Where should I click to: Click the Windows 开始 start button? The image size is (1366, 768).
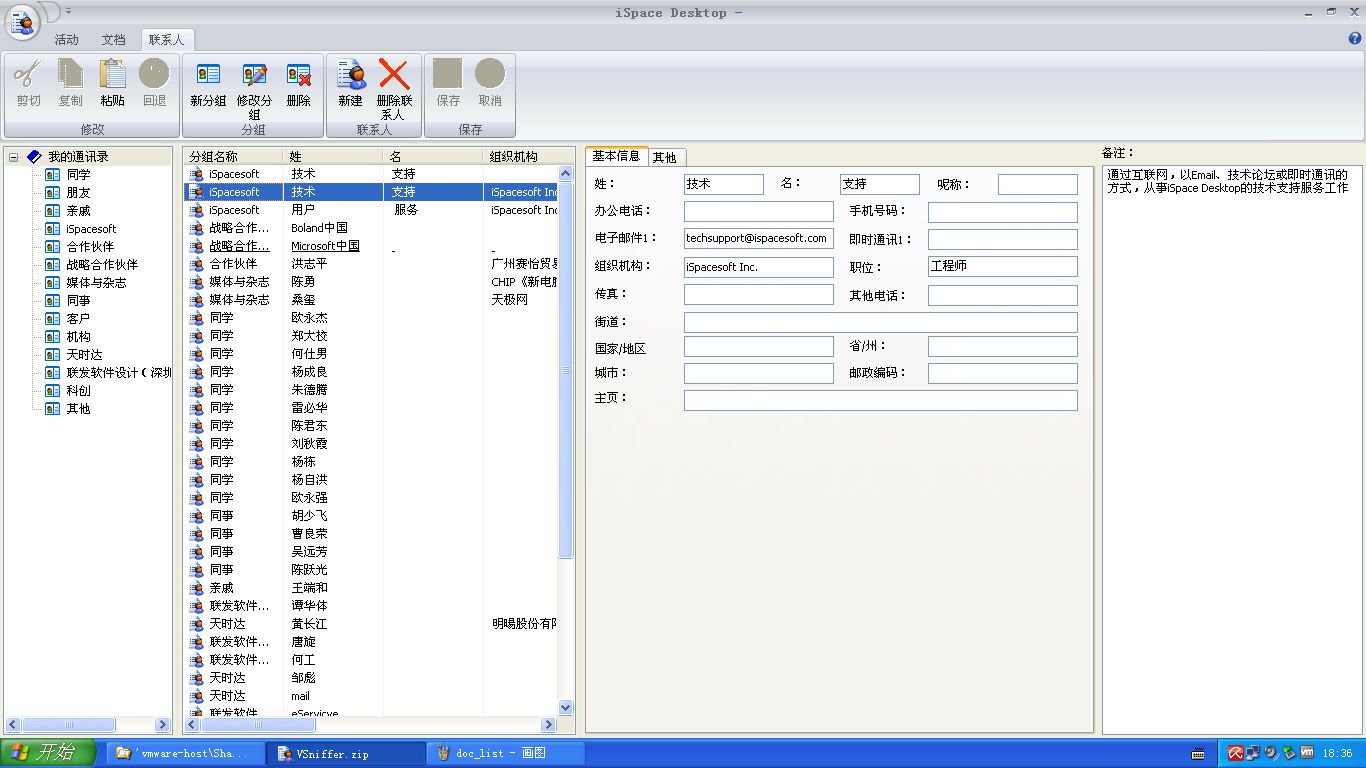click(x=48, y=753)
